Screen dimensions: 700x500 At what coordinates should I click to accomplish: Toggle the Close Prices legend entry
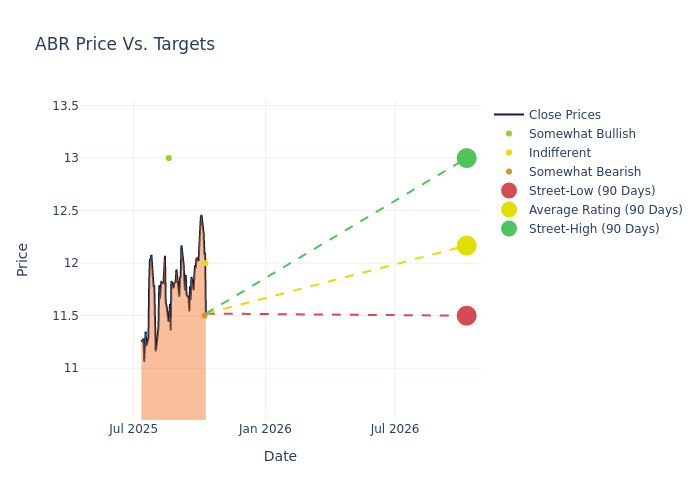pos(564,115)
